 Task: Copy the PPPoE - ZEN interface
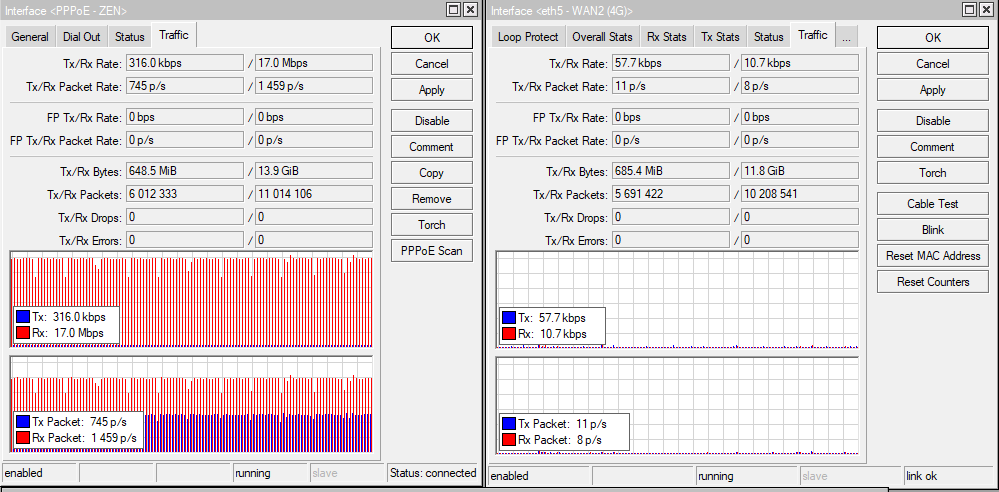click(x=432, y=173)
